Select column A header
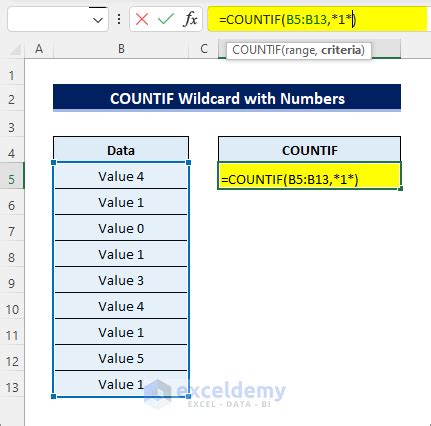Screen dimensions: 431x426 click(x=39, y=49)
